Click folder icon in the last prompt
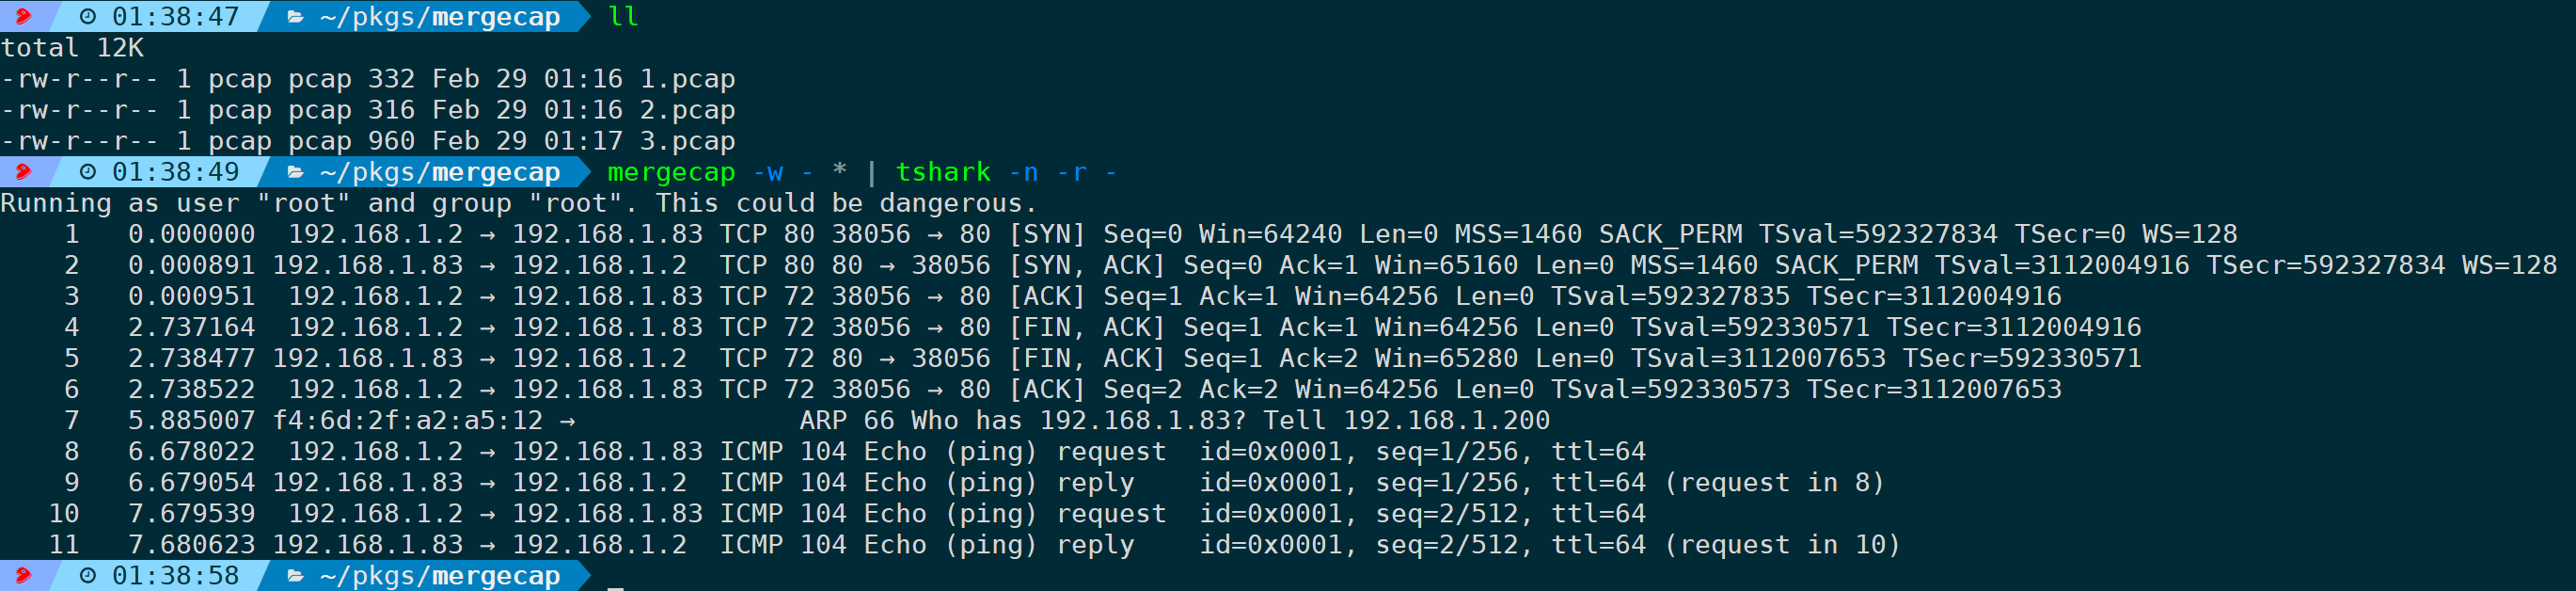The width and height of the screenshot is (2576, 591). [296, 576]
